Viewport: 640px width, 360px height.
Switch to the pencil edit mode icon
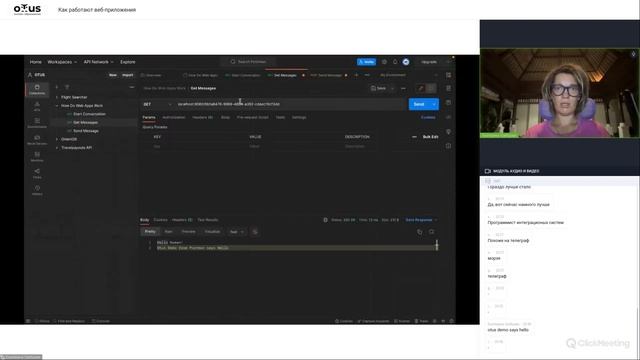tap(421, 88)
